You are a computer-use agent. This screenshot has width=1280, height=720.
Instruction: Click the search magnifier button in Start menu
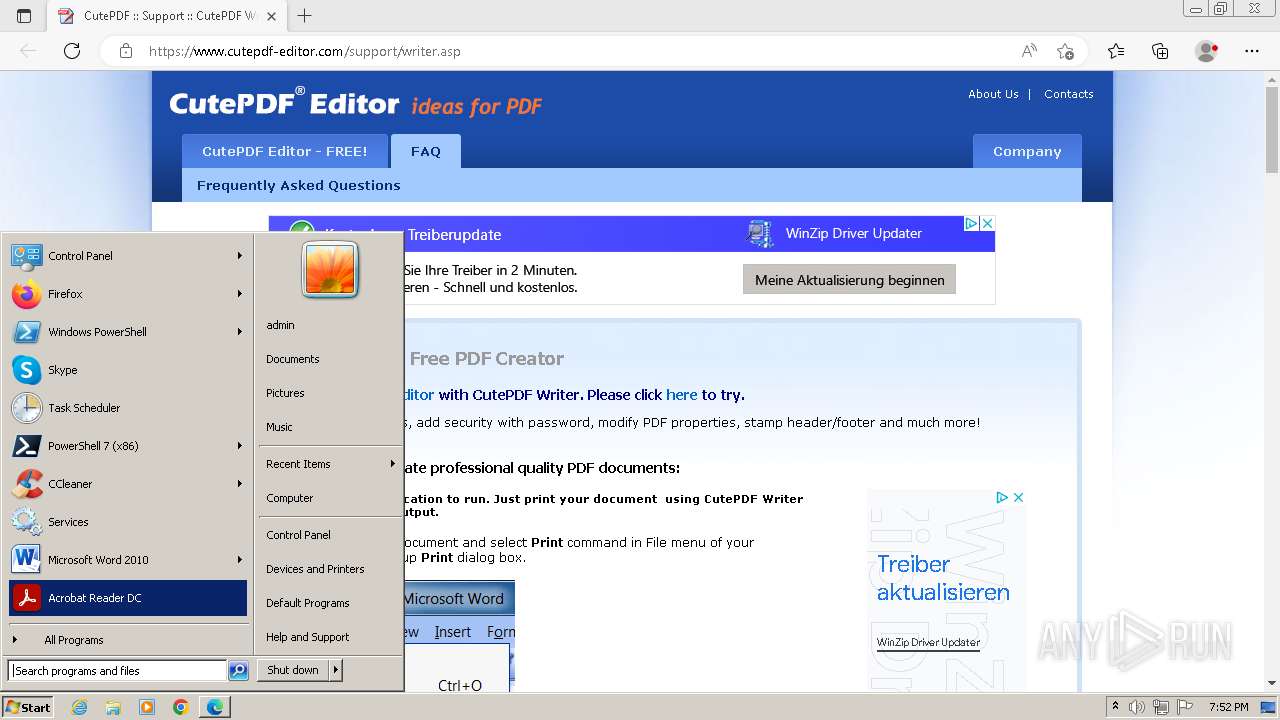click(238, 671)
